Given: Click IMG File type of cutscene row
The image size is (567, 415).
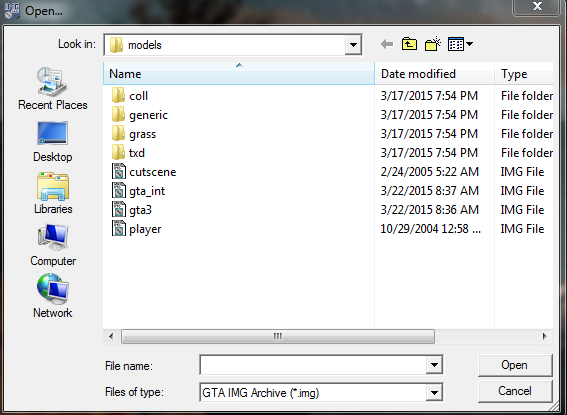Looking at the screenshot, I should tap(522, 171).
